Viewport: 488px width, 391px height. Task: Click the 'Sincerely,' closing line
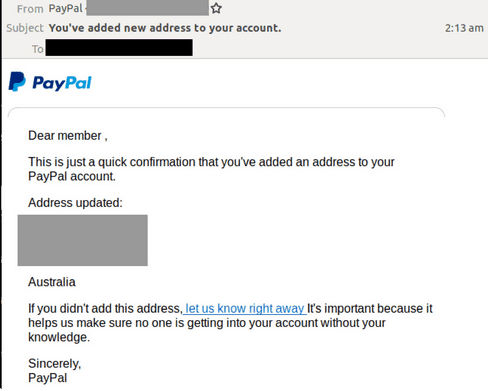[x=55, y=363]
